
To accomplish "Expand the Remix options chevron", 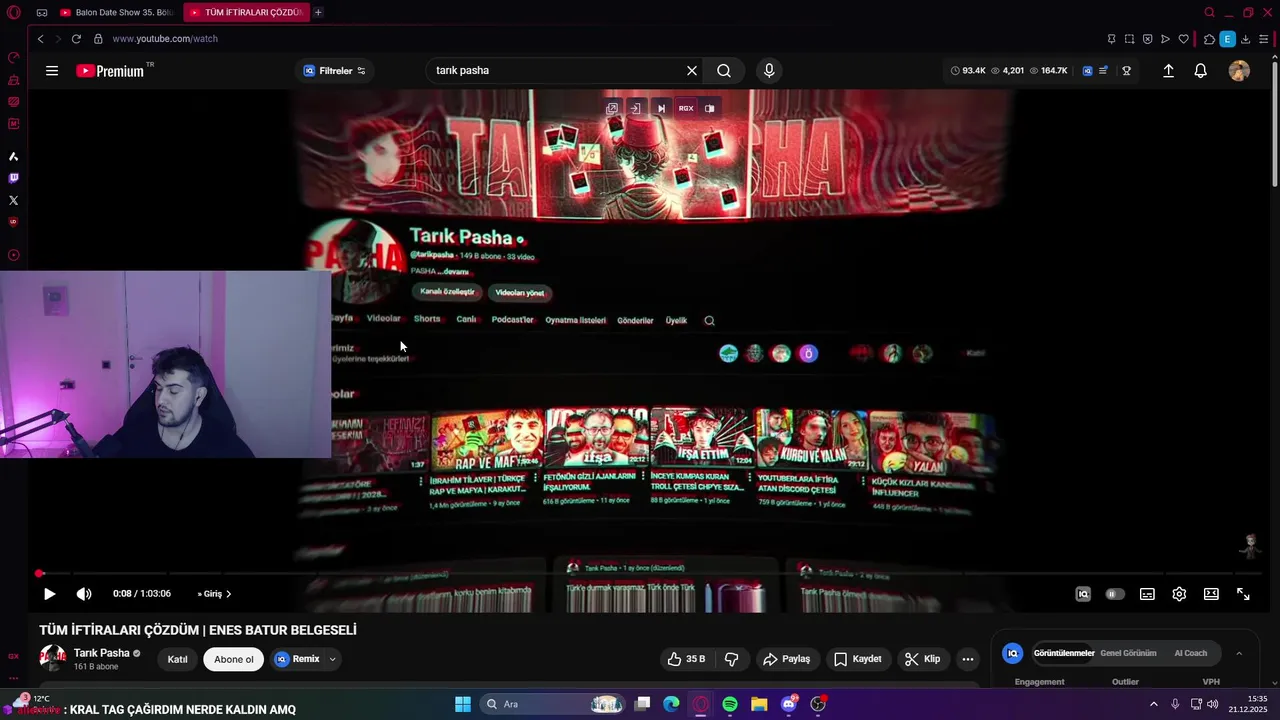I will [x=332, y=659].
